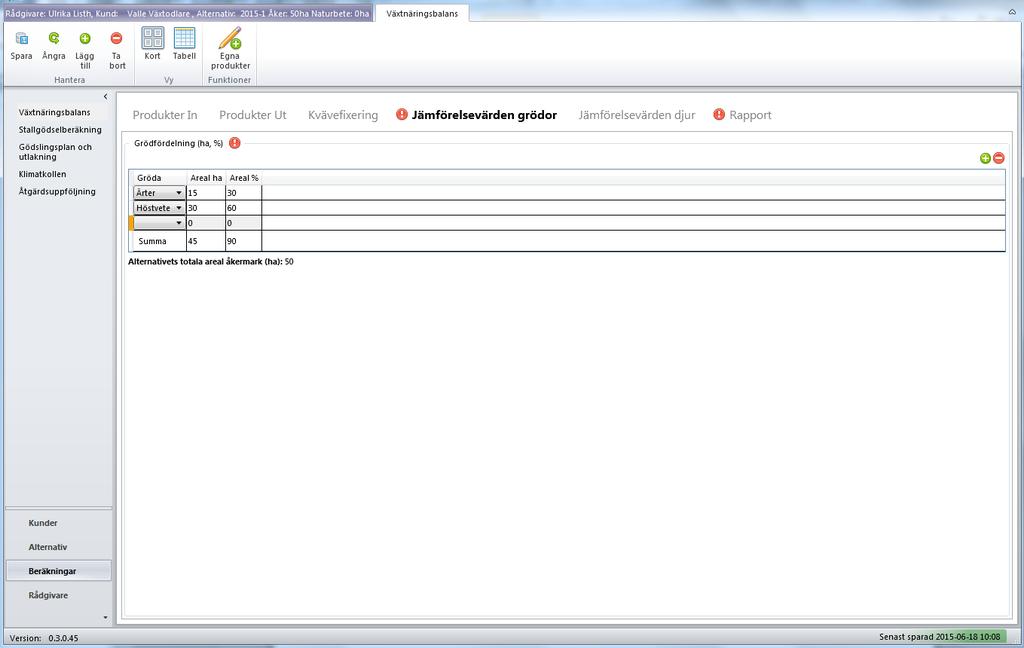Select the customer info title tab
This screenshot has height=648, width=1024.
(187, 13)
